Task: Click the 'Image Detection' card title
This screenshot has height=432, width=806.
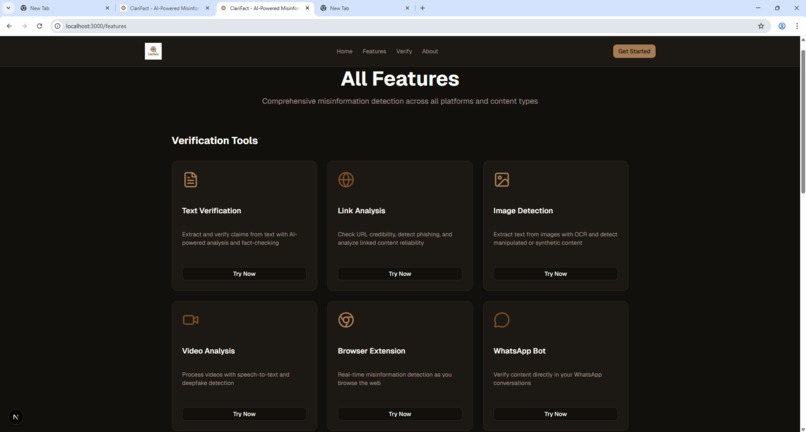Action: 523,211
